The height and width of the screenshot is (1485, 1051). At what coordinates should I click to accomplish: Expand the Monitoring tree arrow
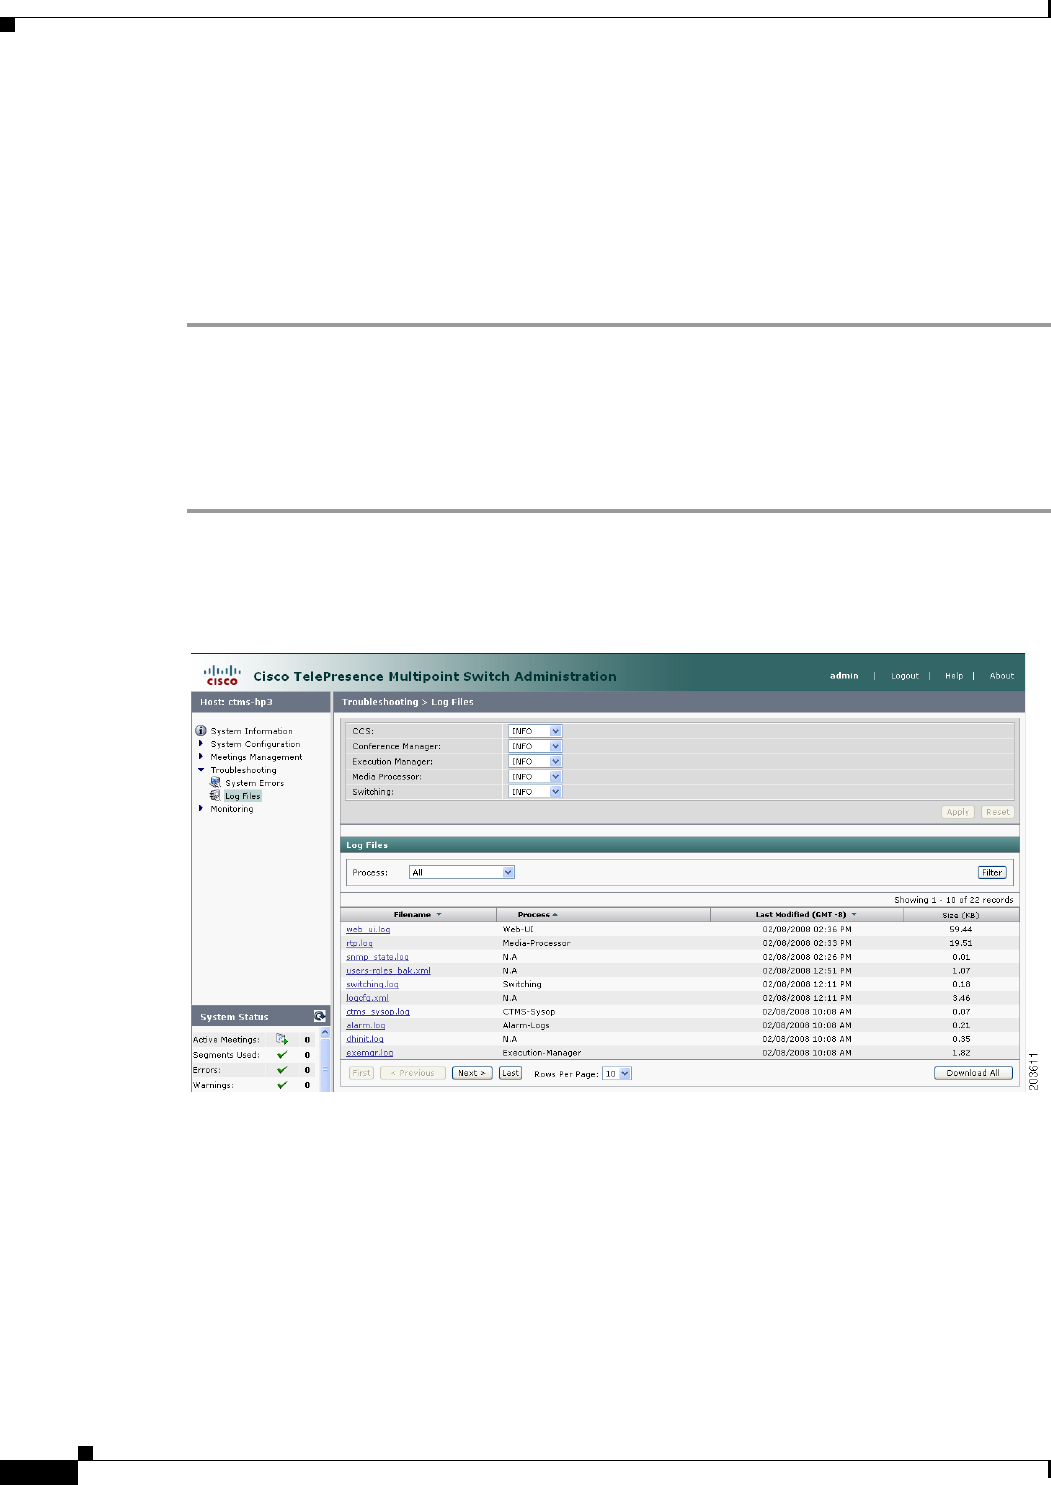(x=201, y=809)
